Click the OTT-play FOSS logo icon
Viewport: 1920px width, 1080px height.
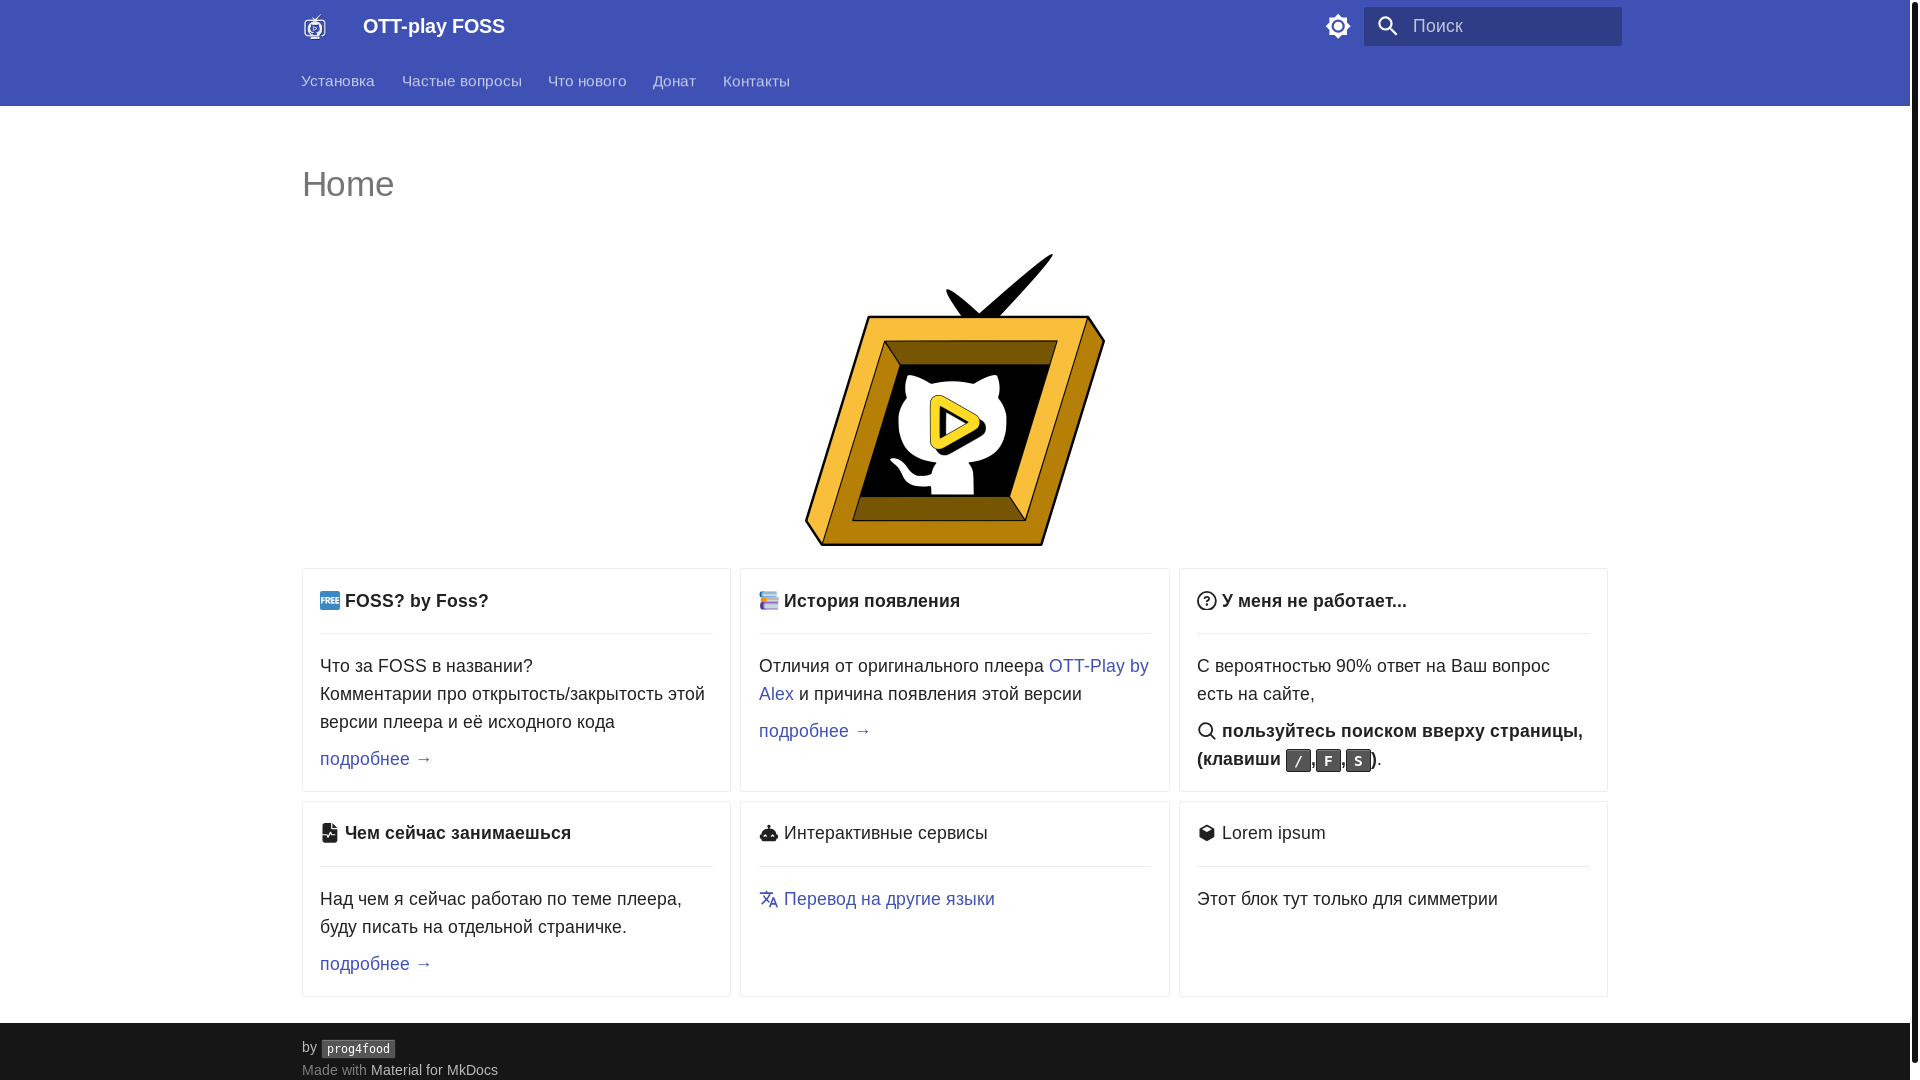point(315,26)
